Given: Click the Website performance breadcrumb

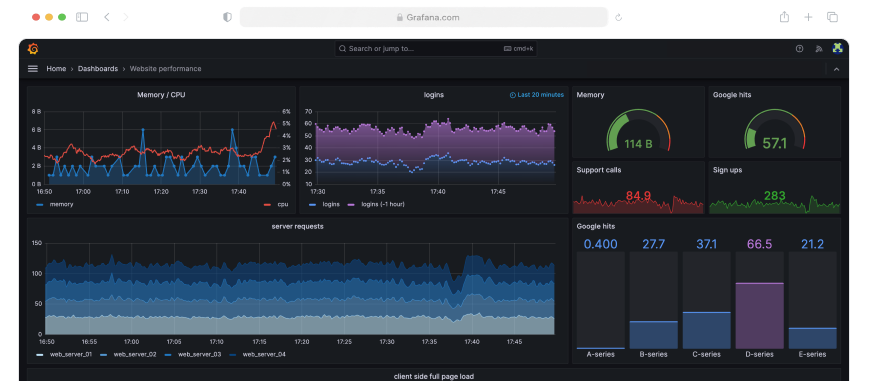Looking at the screenshot, I should [165, 69].
